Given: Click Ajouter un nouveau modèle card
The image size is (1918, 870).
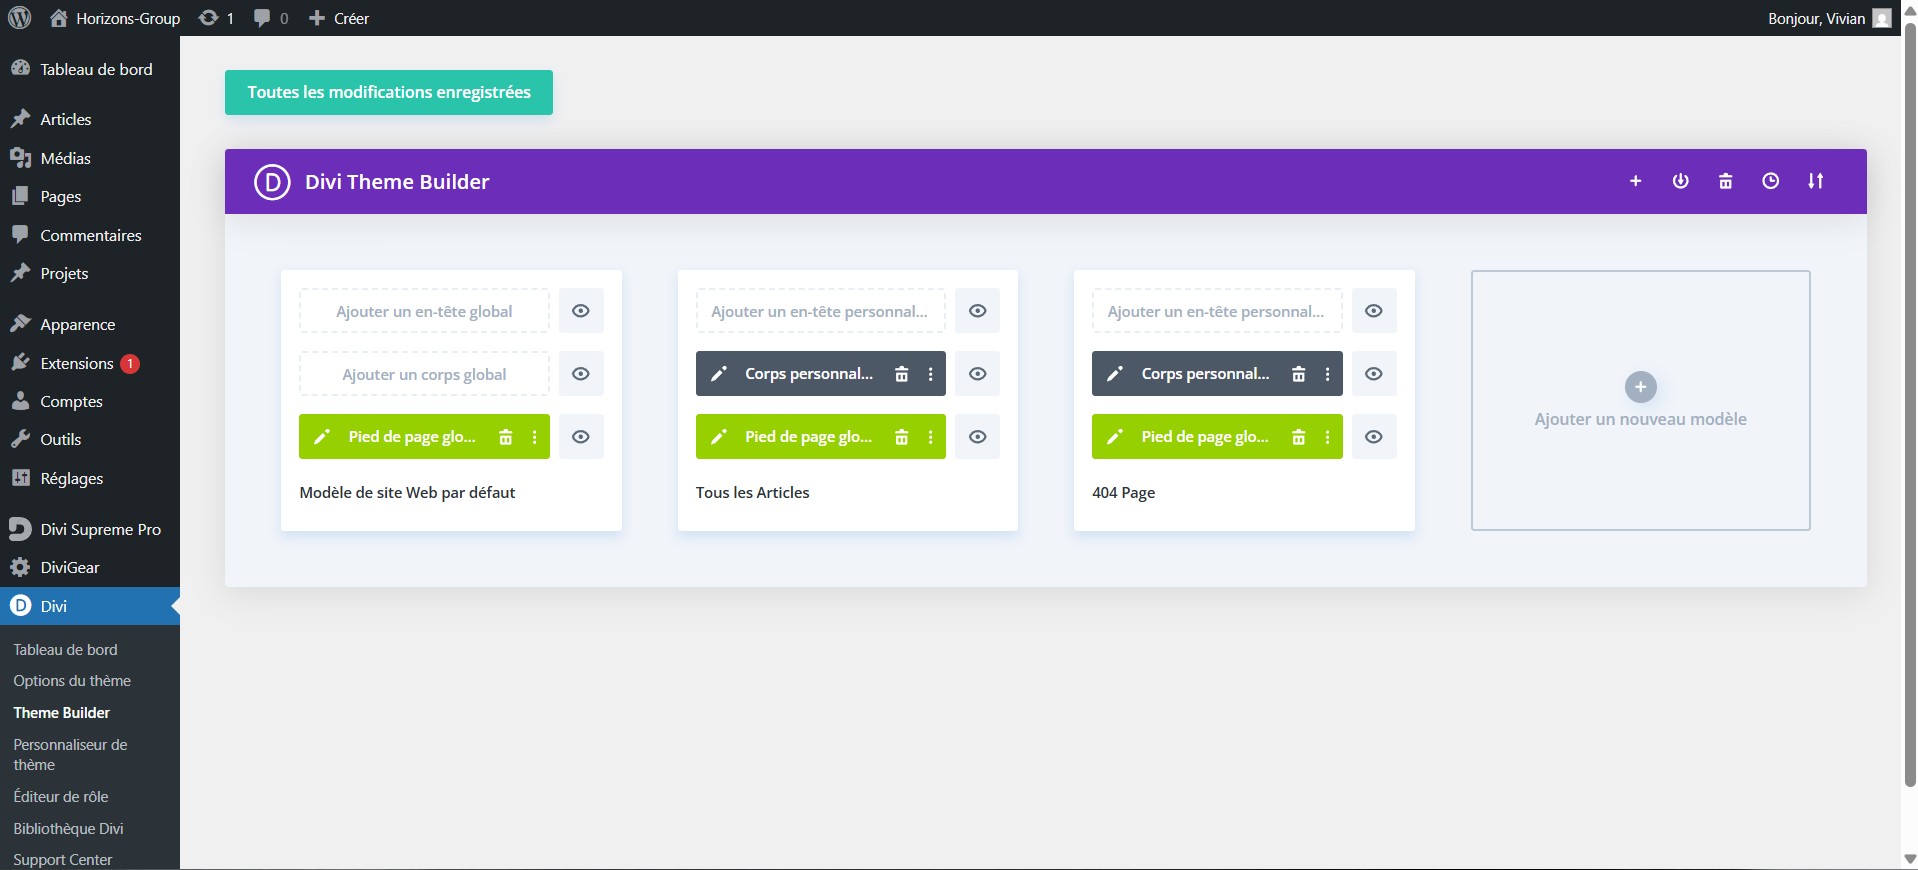Looking at the screenshot, I should click(x=1640, y=400).
